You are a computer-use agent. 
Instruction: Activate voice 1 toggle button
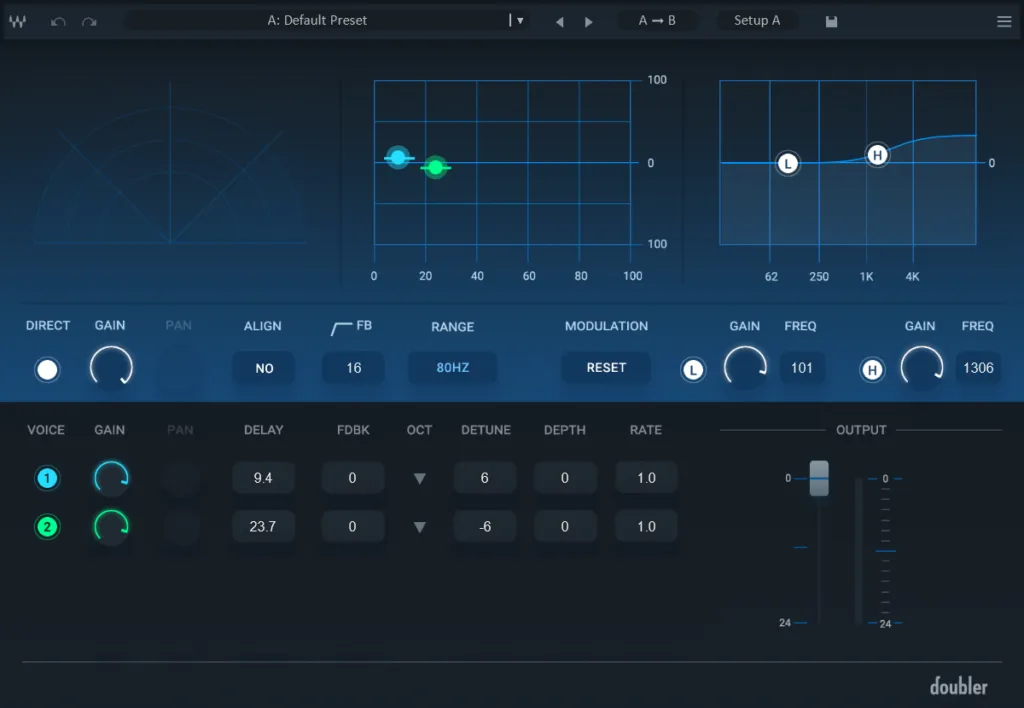[x=47, y=478]
